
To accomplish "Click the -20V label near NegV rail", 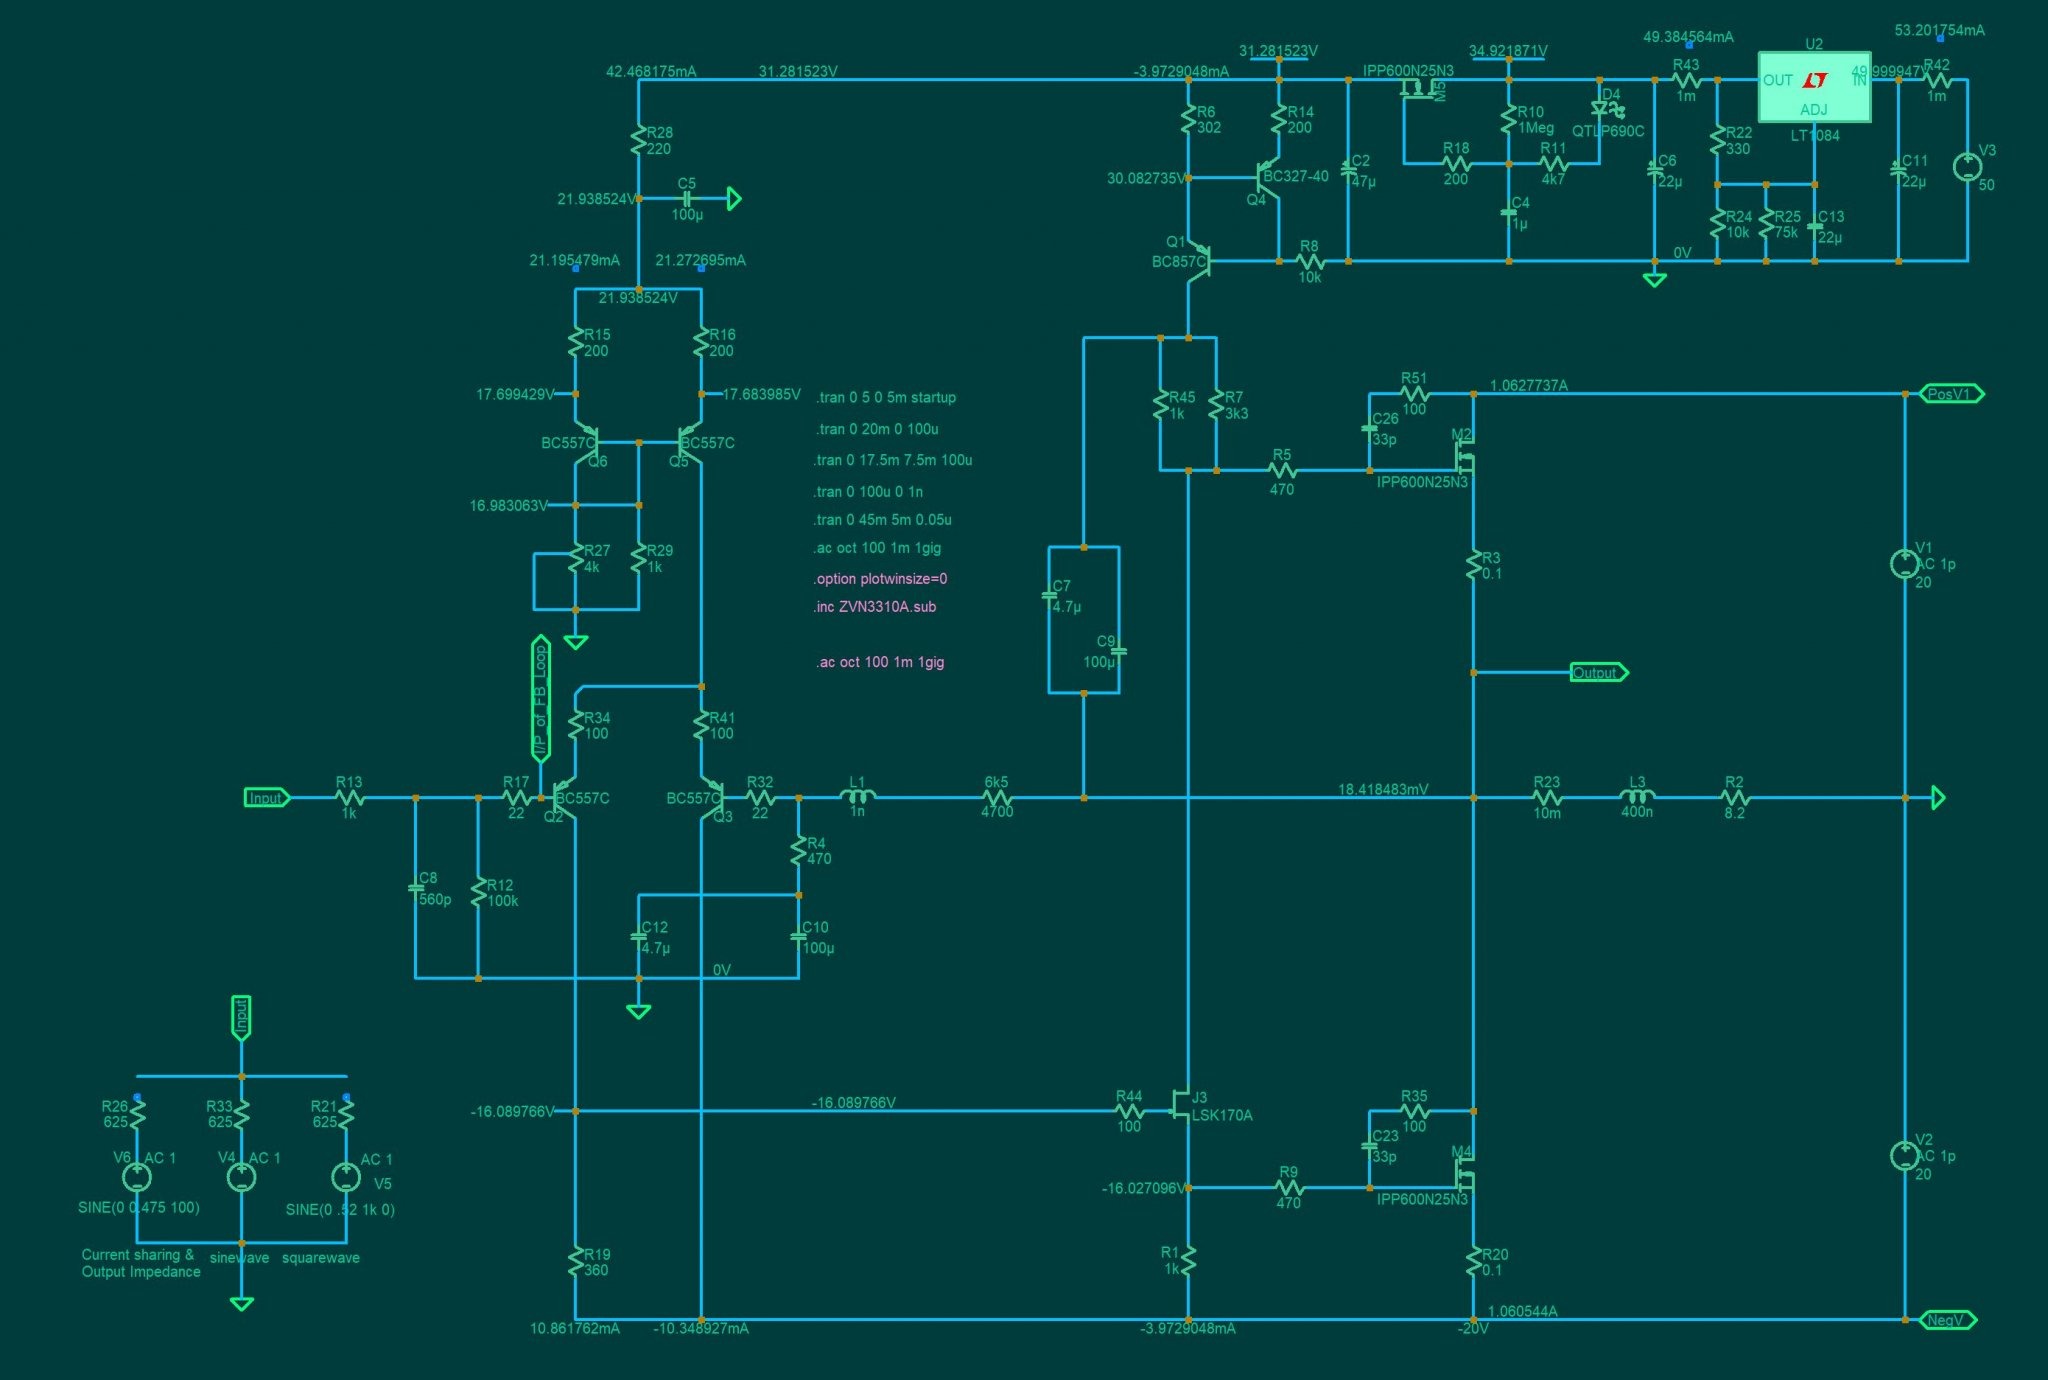I will (1473, 1329).
